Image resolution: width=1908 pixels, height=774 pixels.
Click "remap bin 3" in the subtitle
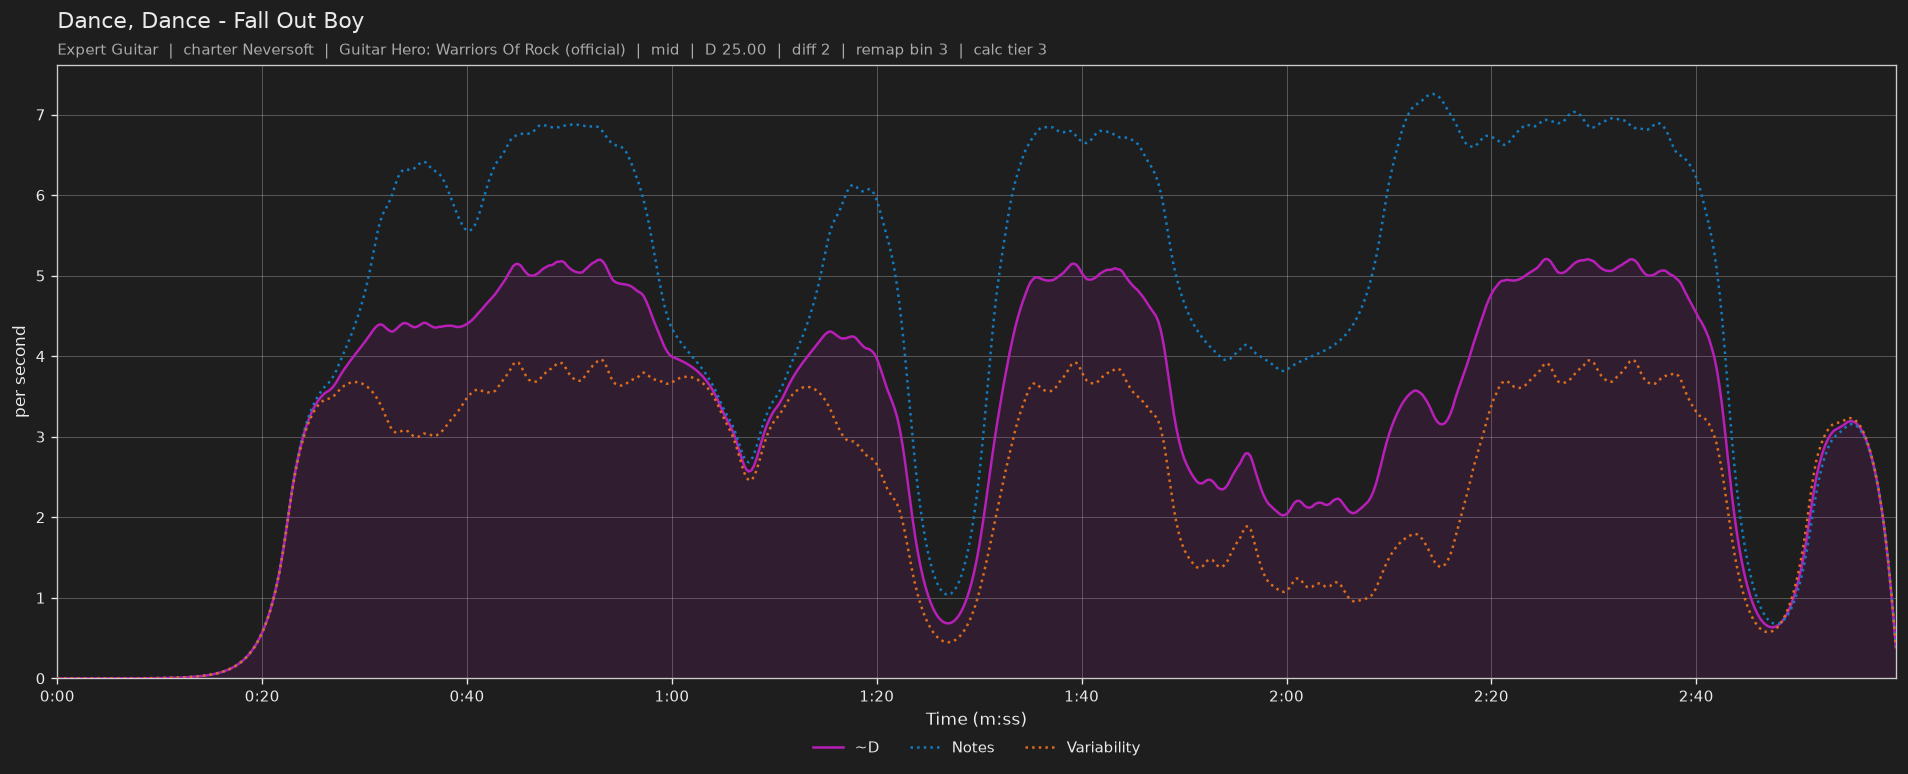(x=902, y=50)
